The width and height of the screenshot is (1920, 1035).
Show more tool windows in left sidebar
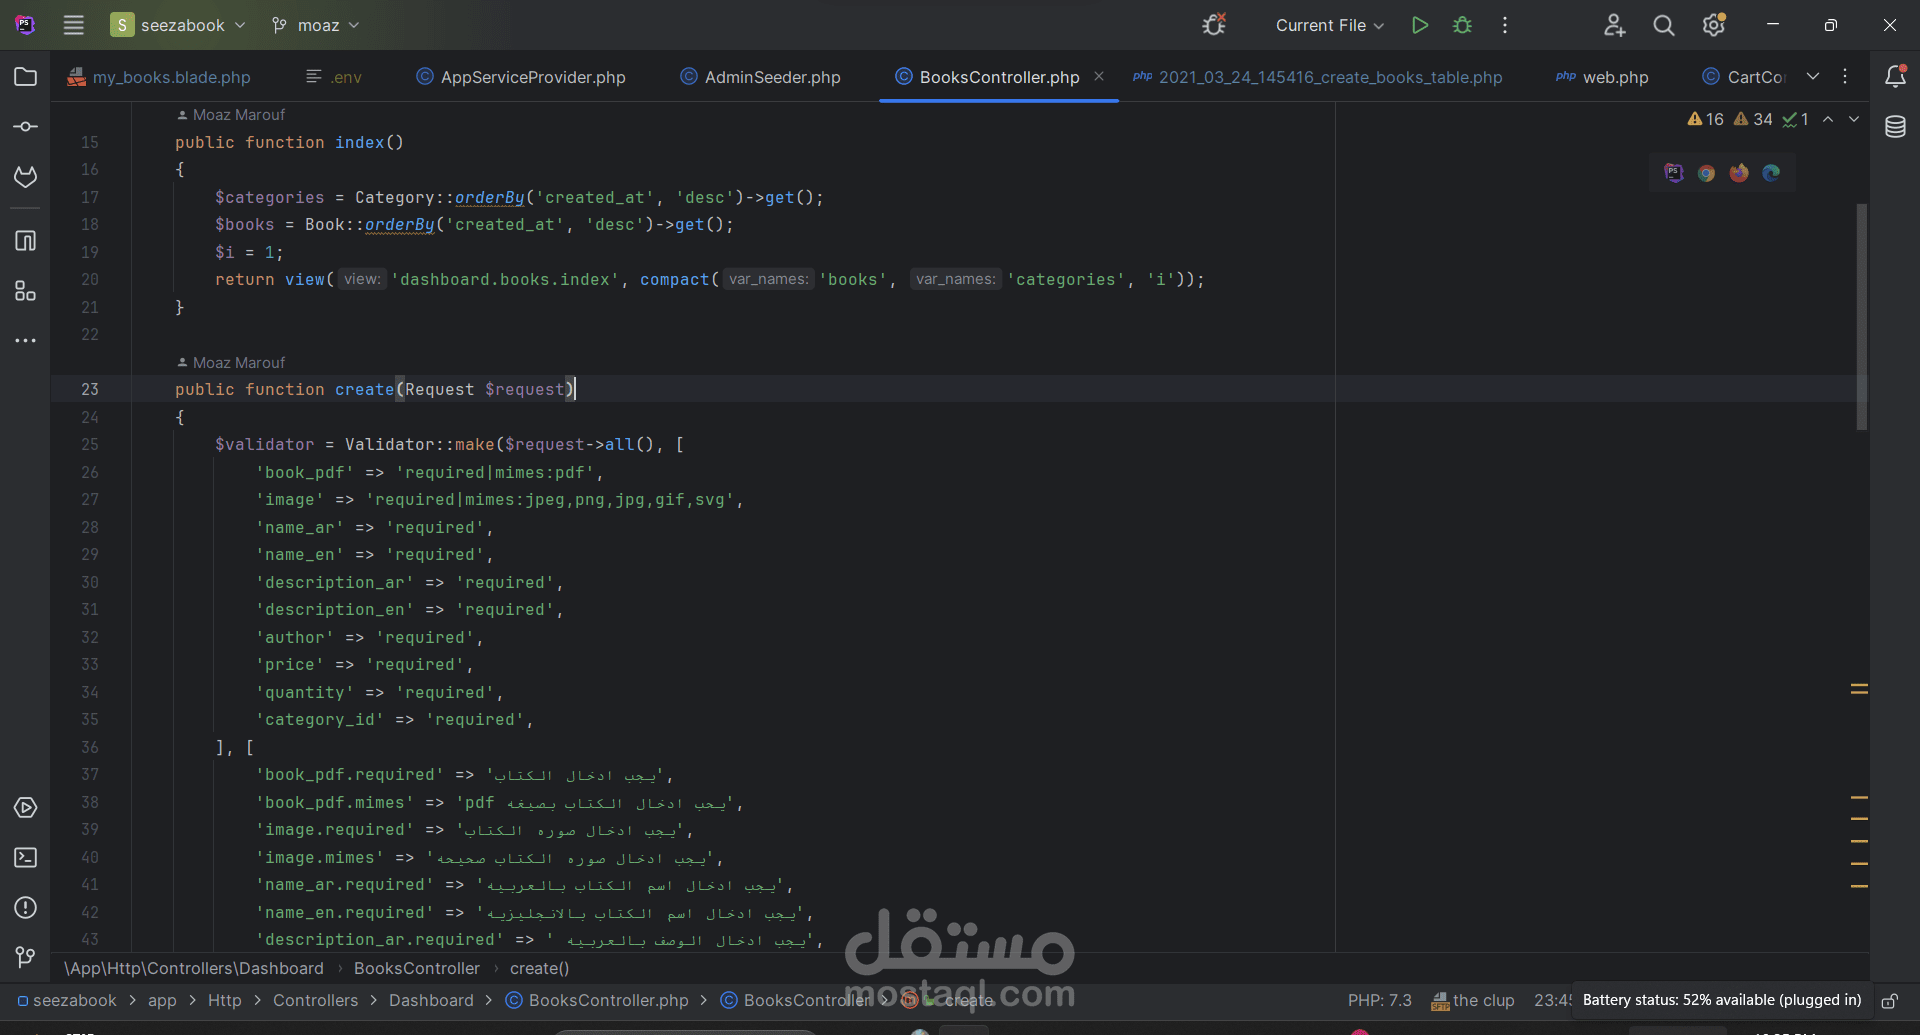point(26,341)
